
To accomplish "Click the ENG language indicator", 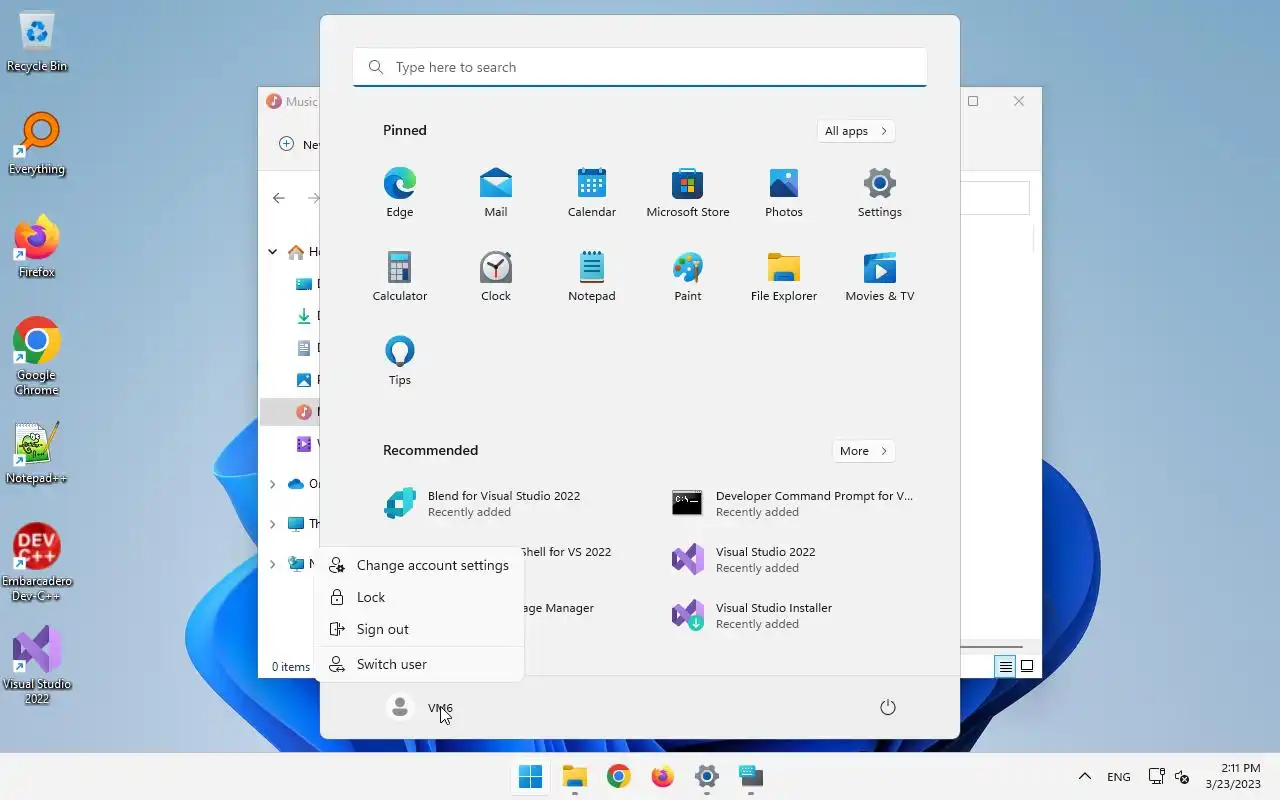I will click(1119, 777).
